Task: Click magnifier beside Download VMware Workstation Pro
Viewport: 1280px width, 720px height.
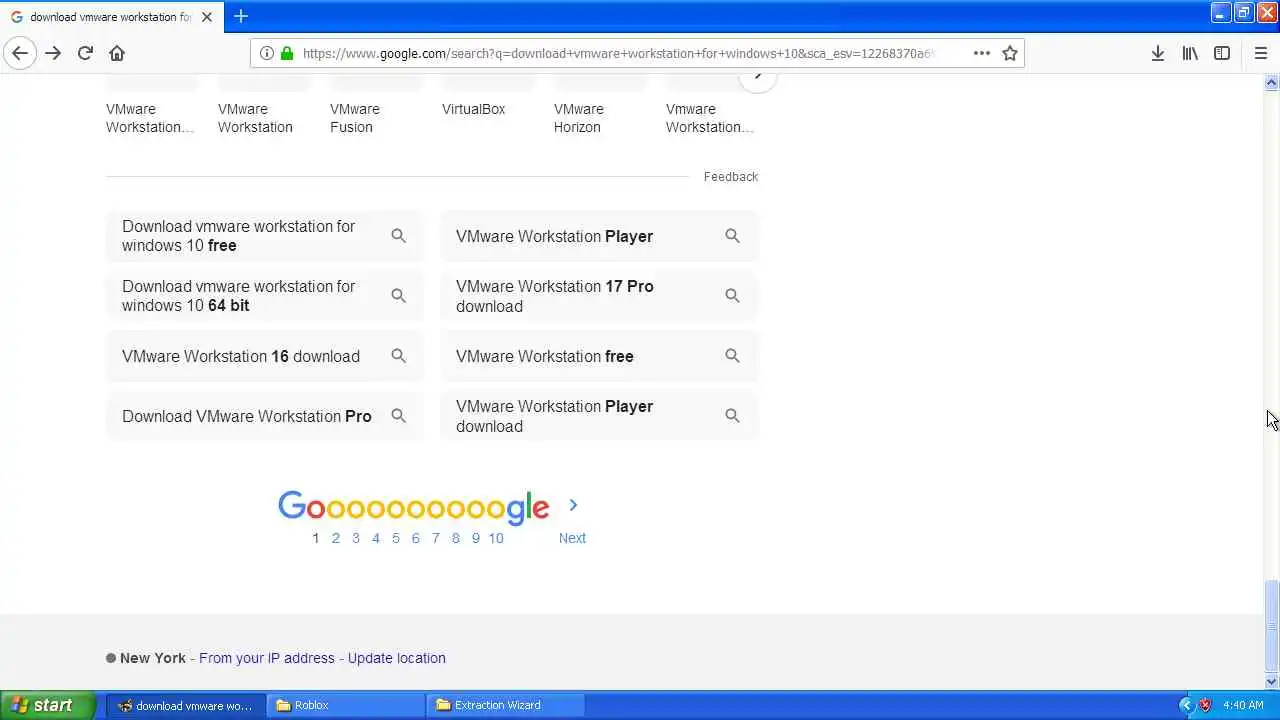Action: pos(398,416)
